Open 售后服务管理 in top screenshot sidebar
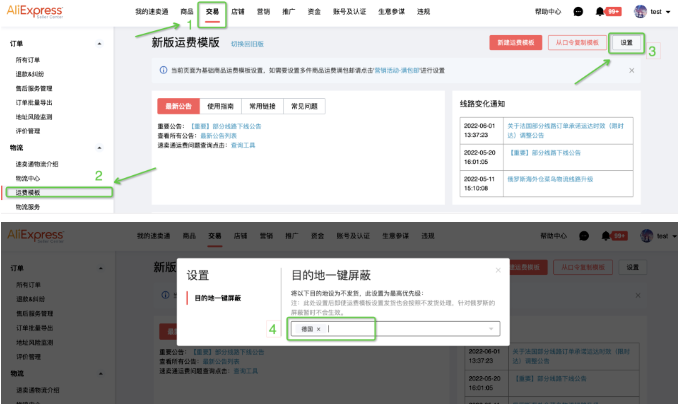 click(x=34, y=88)
